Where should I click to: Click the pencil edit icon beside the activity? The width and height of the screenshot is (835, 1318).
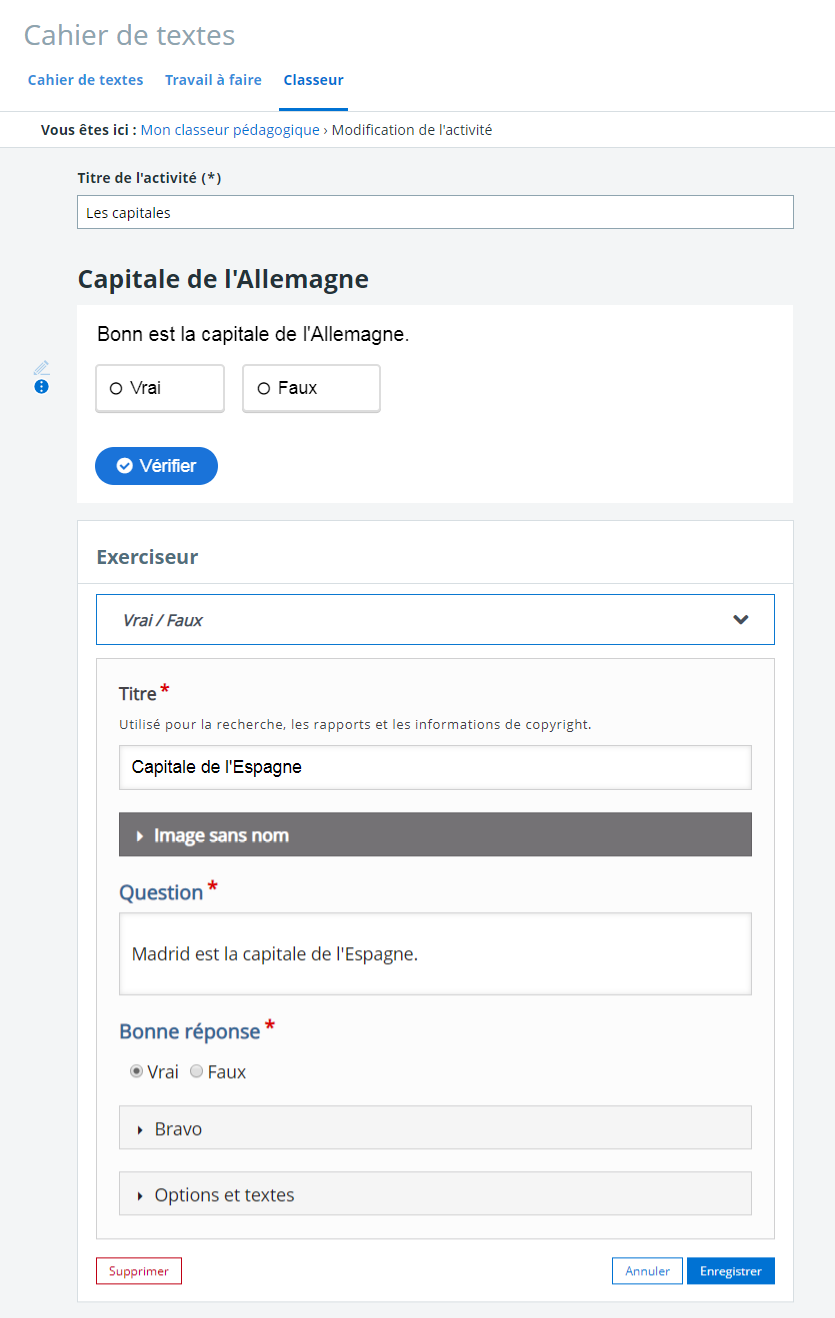41,367
